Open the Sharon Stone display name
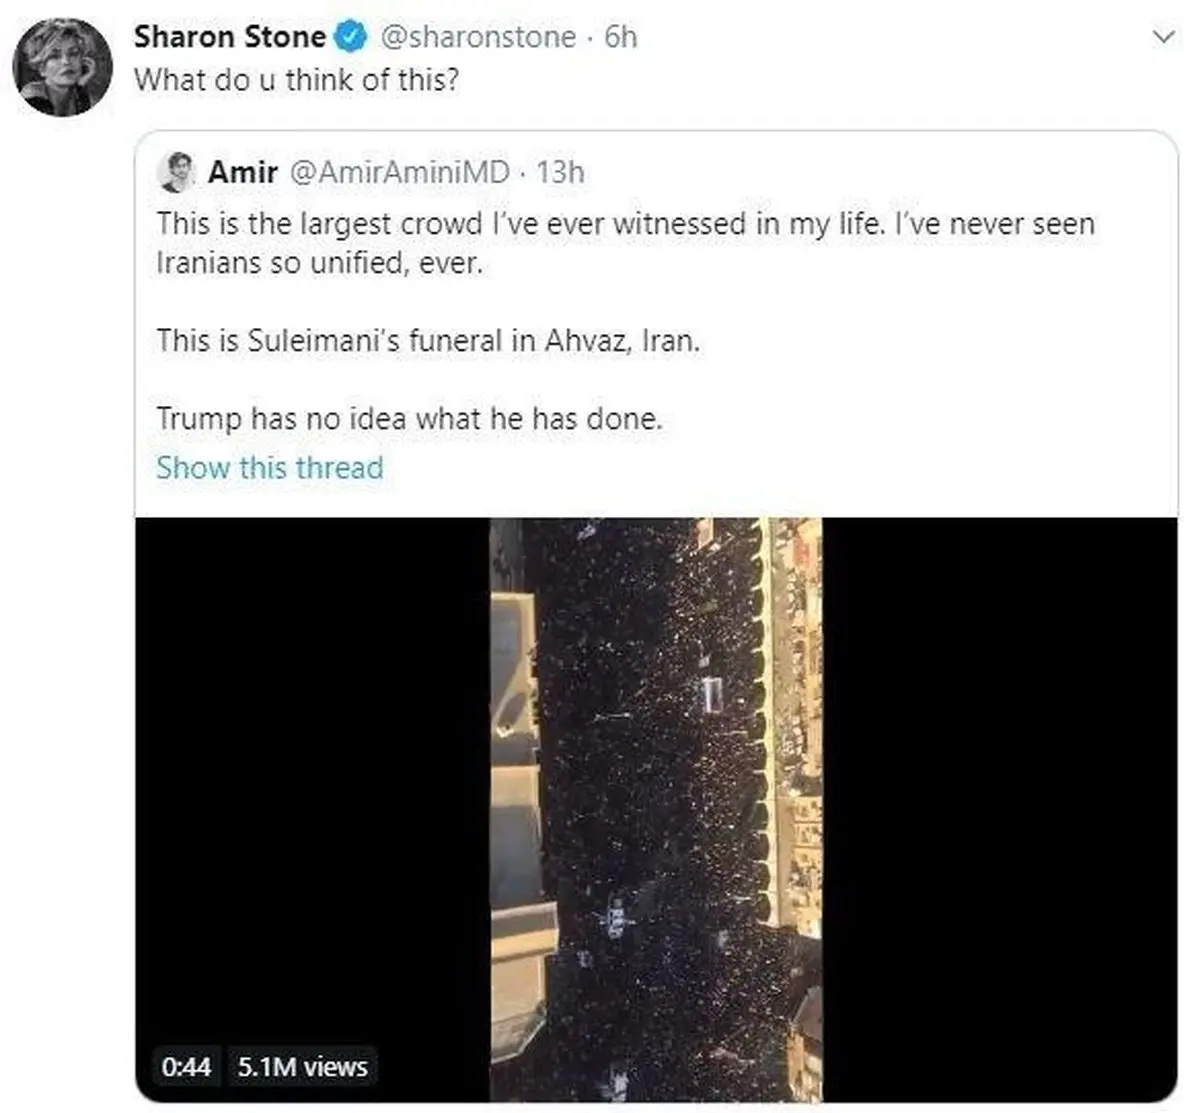1200x1113 pixels. [229, 37]
